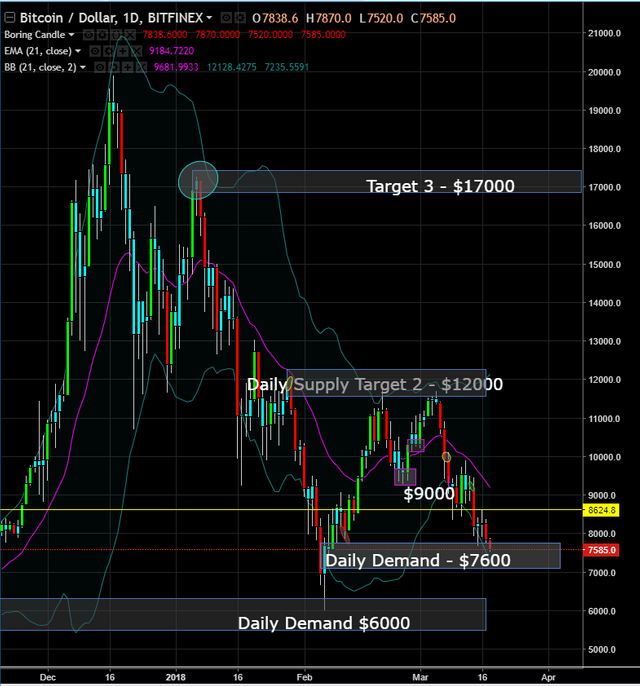This screenshot has width=640, height=686.
Task: Click the 5000.0 price axis label
Action: tap(604, 650)
